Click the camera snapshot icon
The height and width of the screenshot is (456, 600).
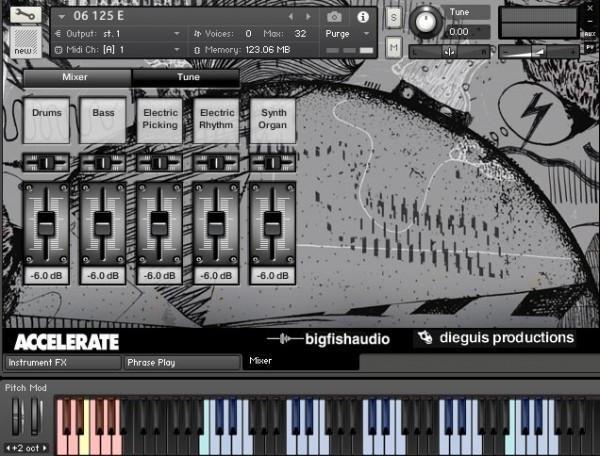[334, 17]
